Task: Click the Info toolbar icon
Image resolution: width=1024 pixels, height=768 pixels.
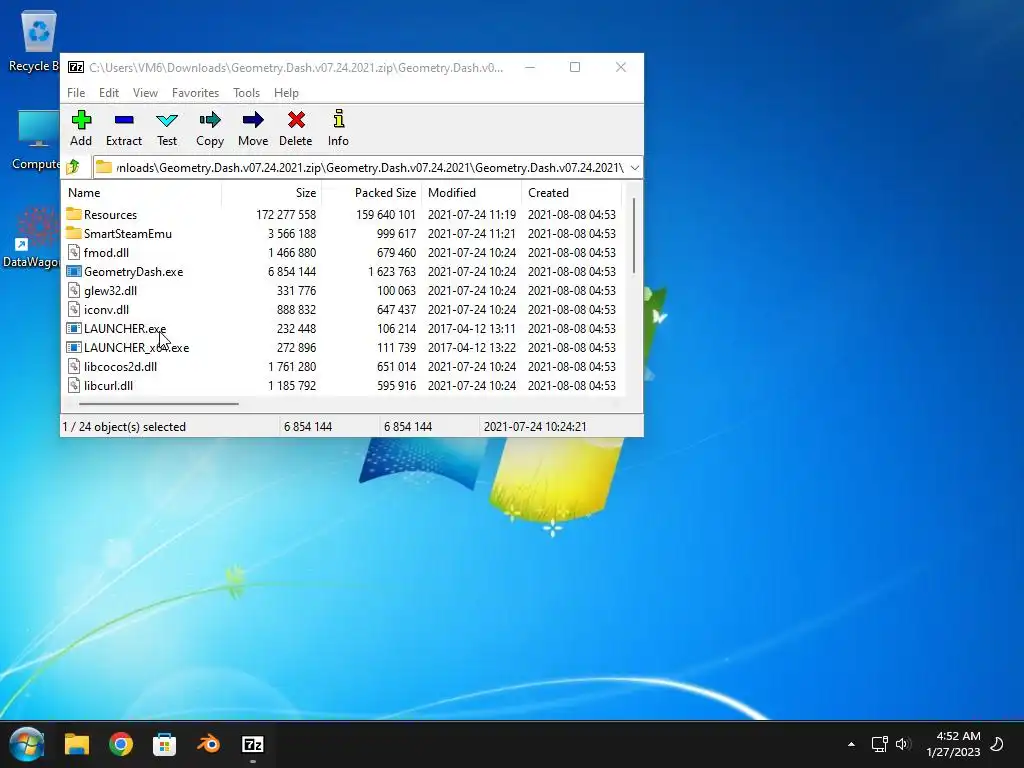Action: (338, 119)
